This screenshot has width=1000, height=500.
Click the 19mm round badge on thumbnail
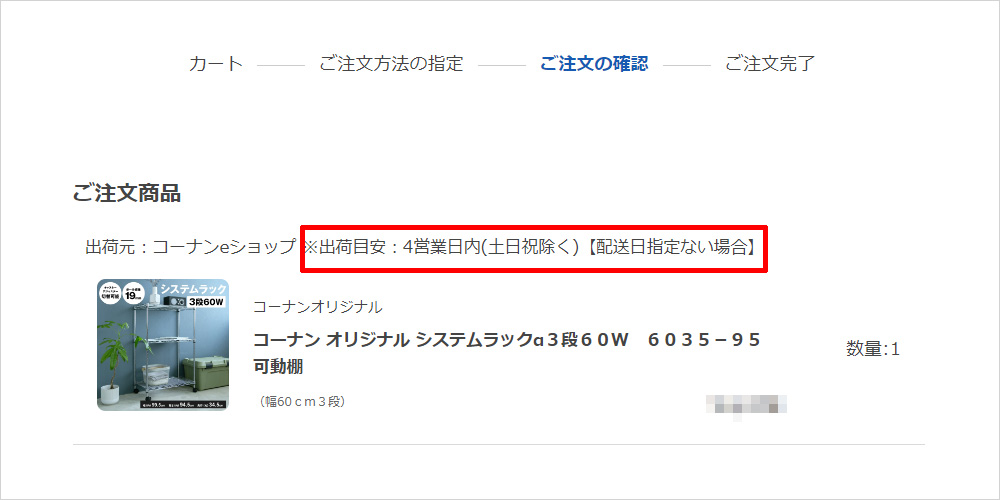click(x=135, y=295)
